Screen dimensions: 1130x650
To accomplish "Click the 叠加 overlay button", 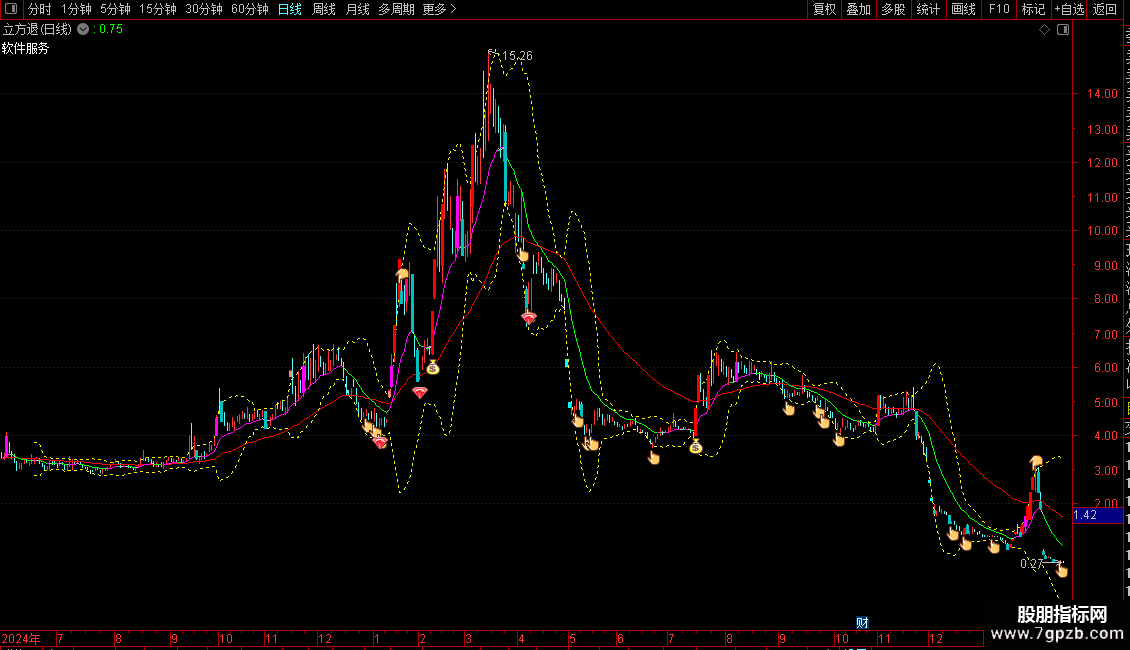I will tap(858, 9).
